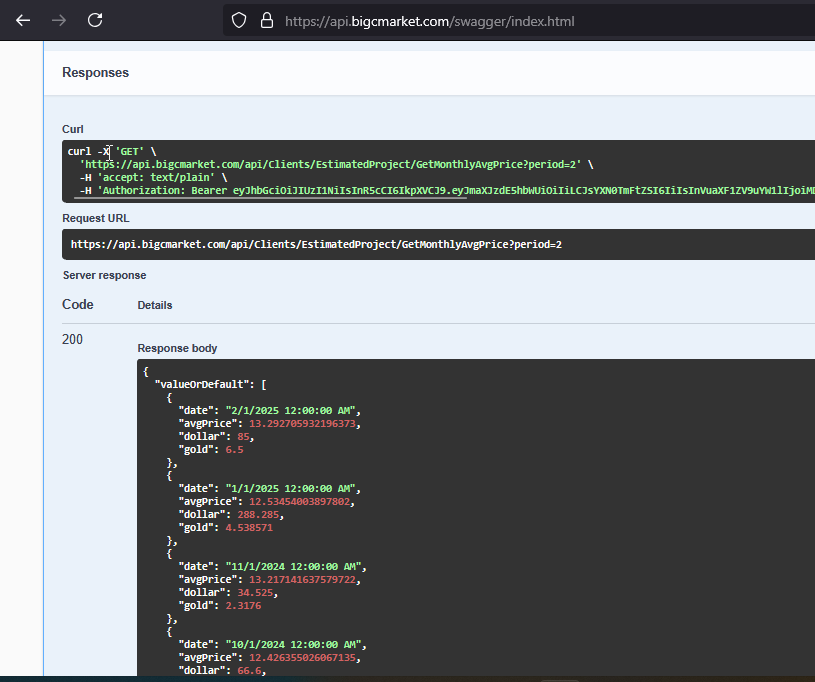Image resolution: width=815 pixels, height=682 pixels.
Task: Click the site security padlock icon
Action: coord(266,20)
